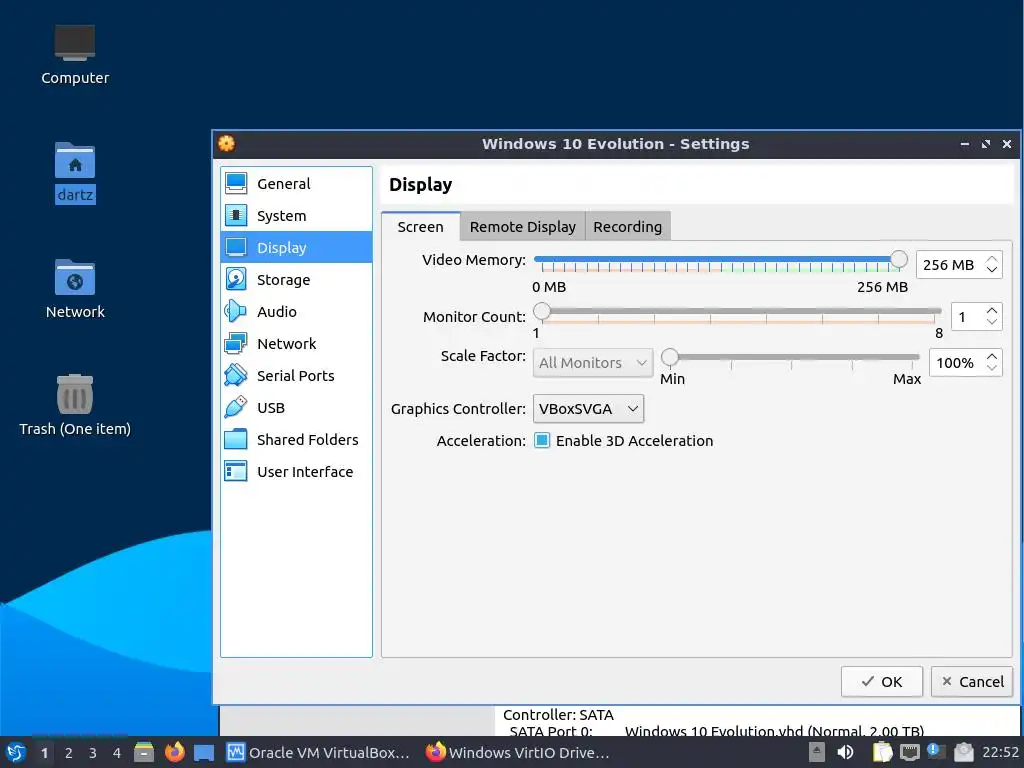
Task: Click the Video Memory 256 MB value field
Action: point(949,264)
